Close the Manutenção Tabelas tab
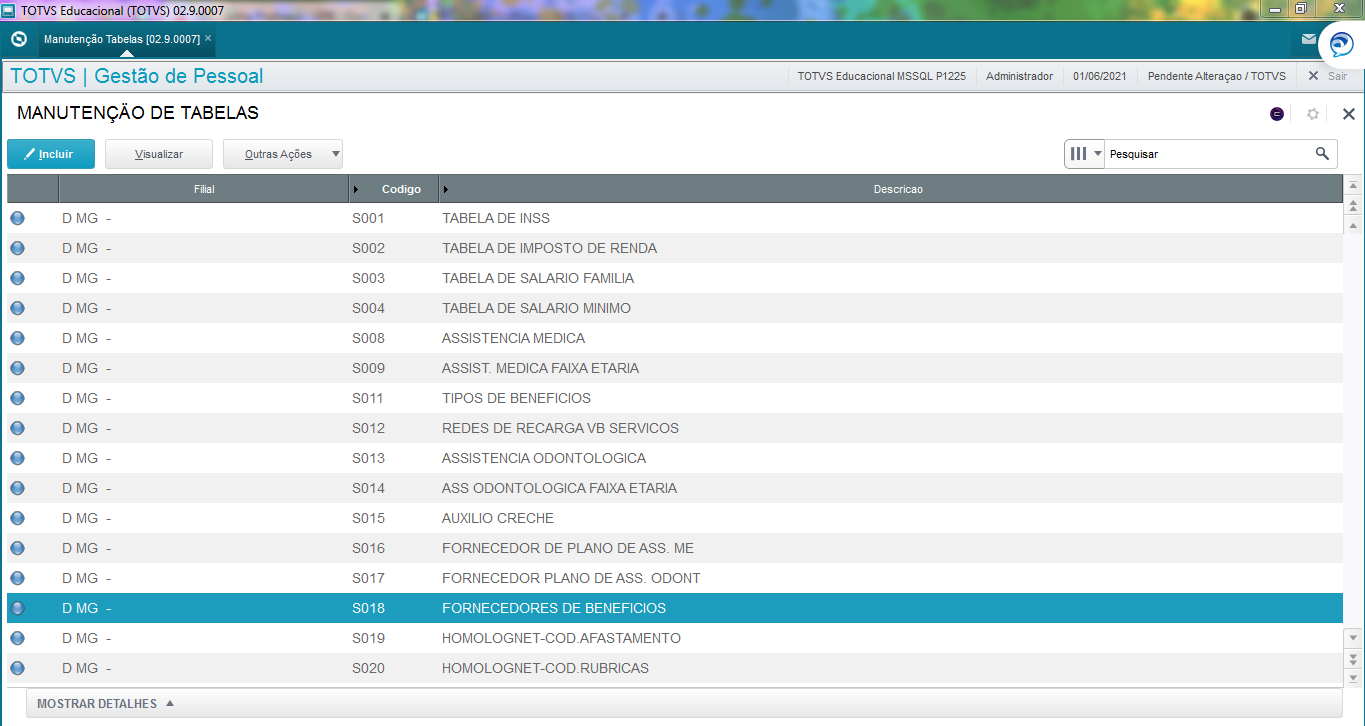Screen dimensions: 1365x726 (x=208, y=38)
